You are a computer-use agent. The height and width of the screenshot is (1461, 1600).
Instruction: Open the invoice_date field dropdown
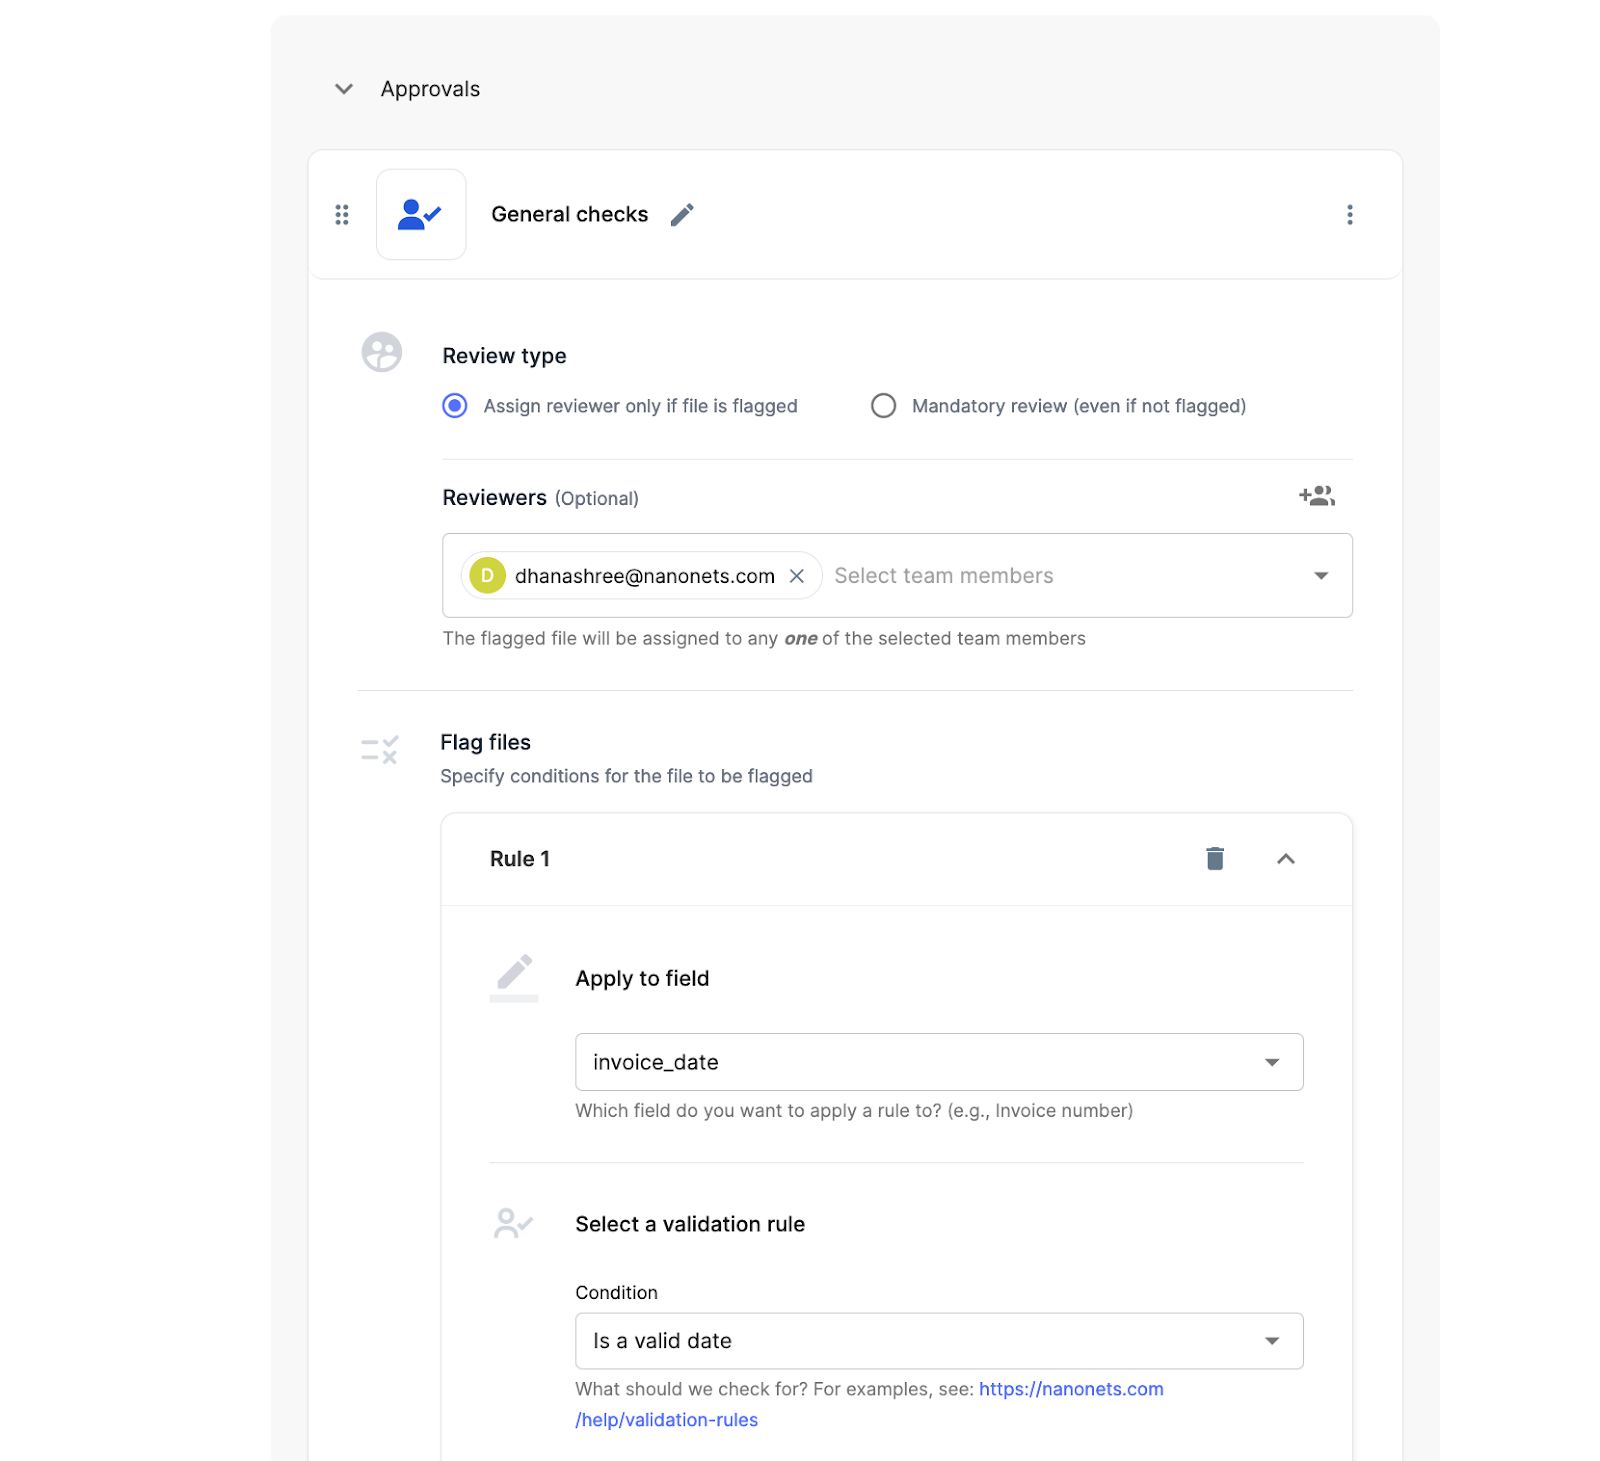click(x=1272, y=1062)
